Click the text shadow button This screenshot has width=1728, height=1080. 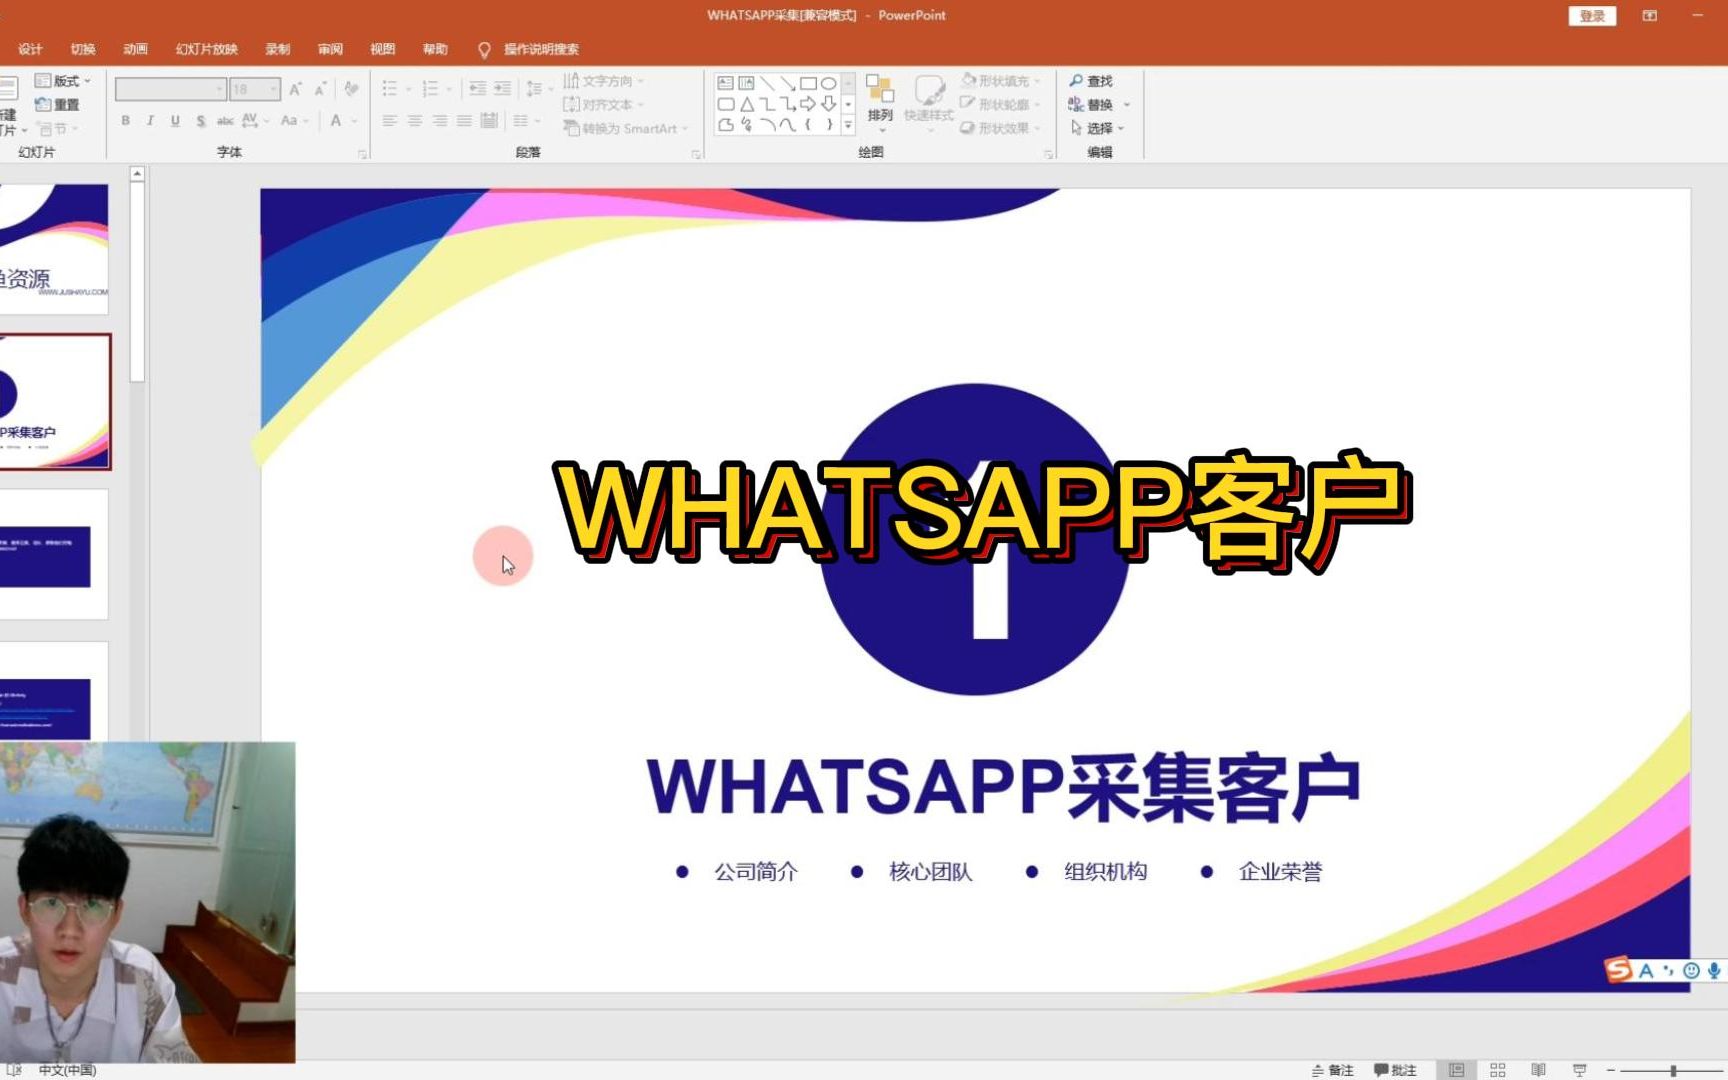201,120
